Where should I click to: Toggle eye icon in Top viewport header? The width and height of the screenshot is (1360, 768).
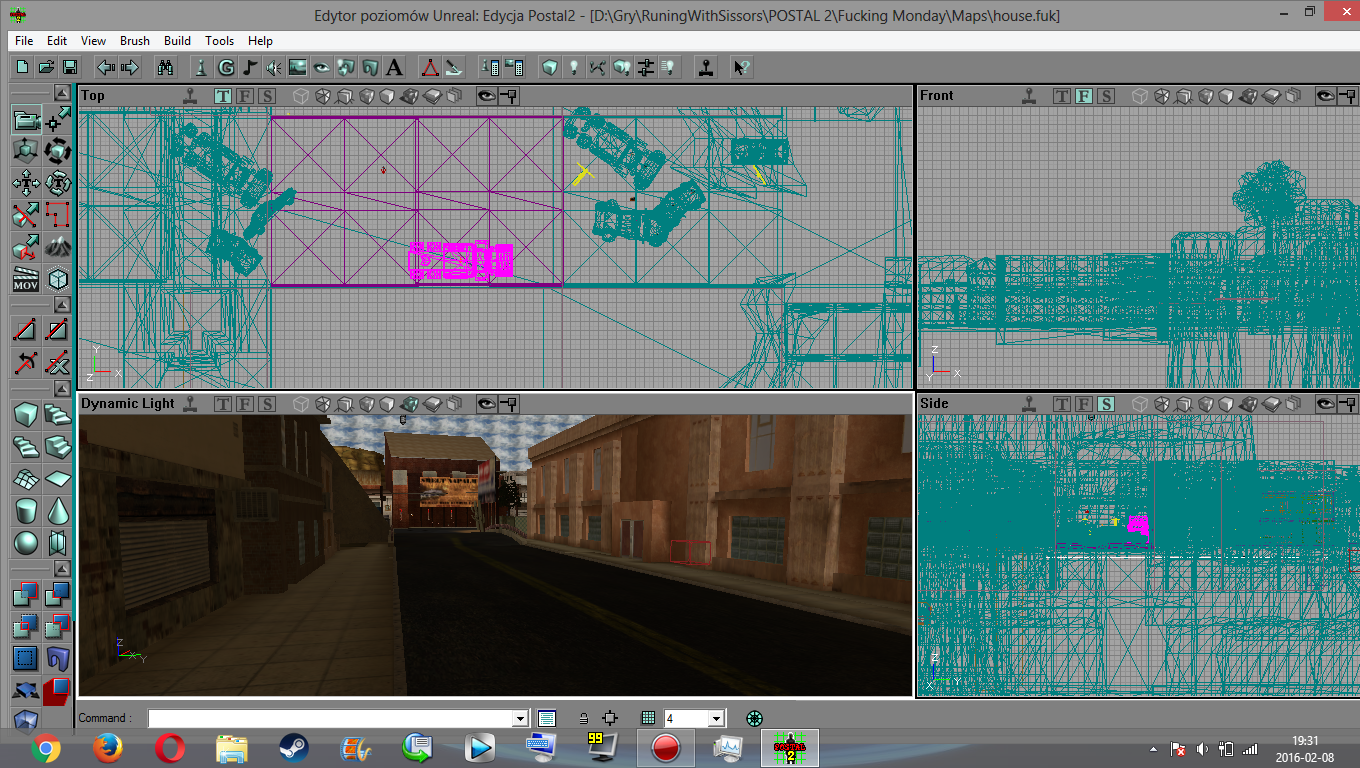(487, 96)
